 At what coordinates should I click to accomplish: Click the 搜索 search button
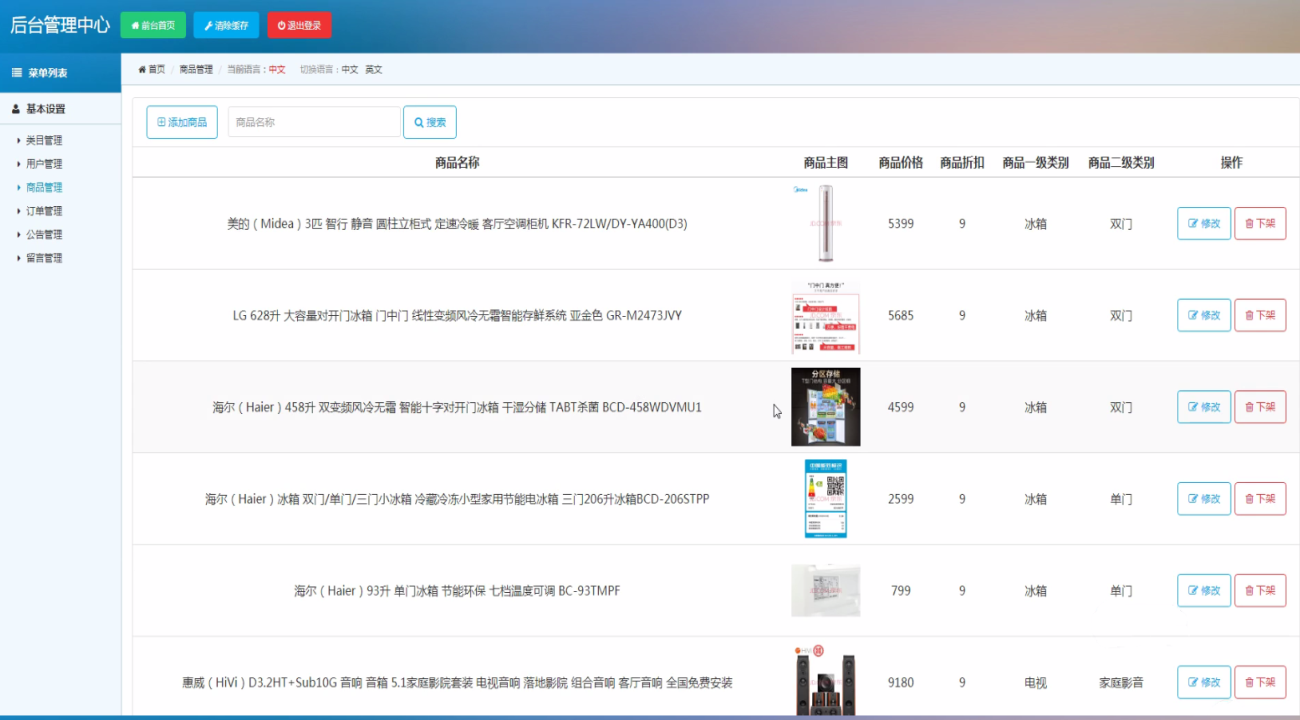tap(430, 122)
